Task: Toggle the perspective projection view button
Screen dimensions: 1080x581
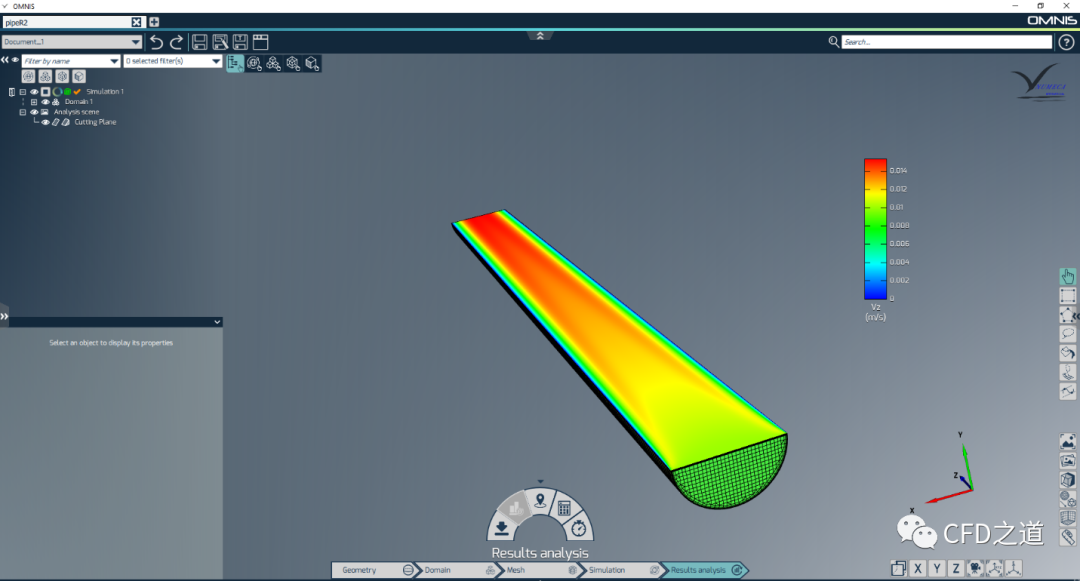Action: click(x=898, y=568)
